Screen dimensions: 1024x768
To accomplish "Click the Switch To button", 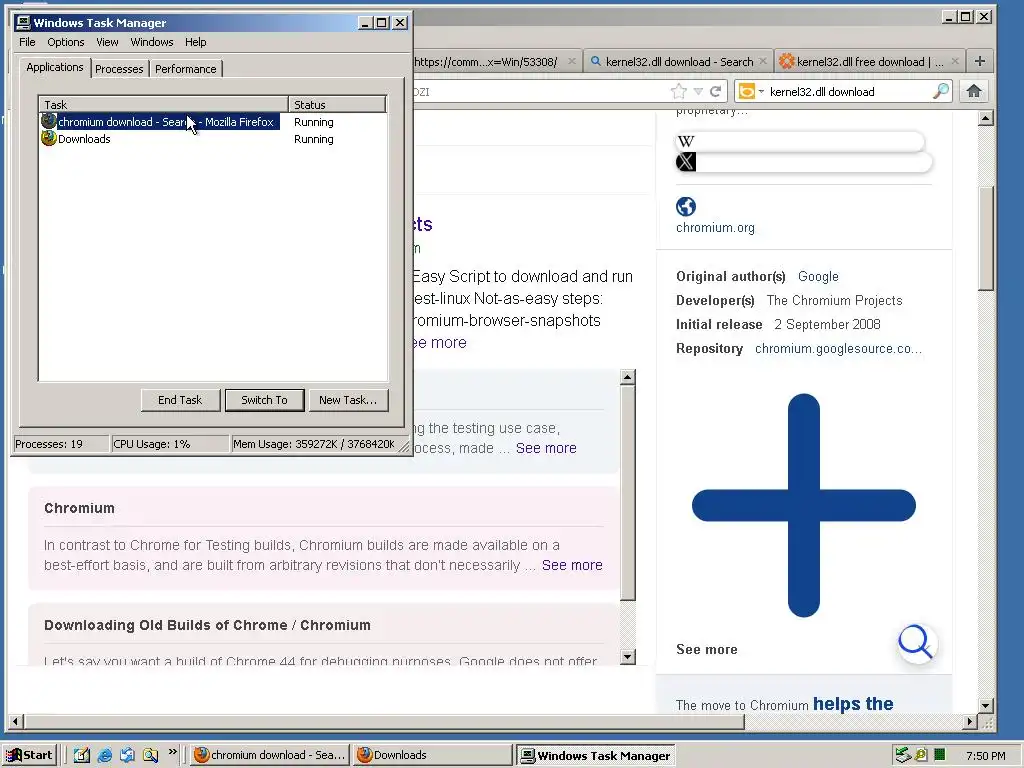I will (264, 400).
